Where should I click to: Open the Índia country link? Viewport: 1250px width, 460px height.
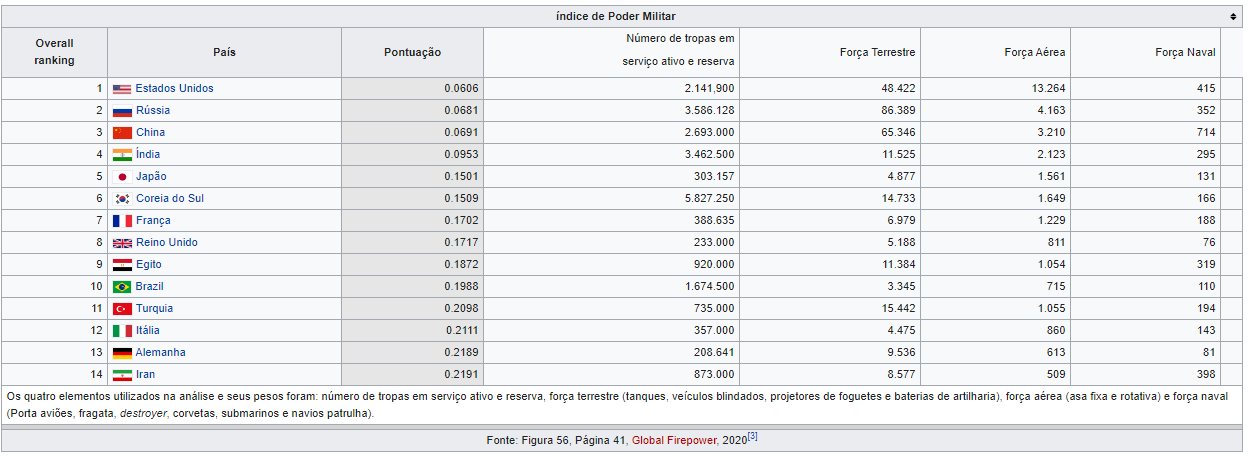tap(148, 154)
